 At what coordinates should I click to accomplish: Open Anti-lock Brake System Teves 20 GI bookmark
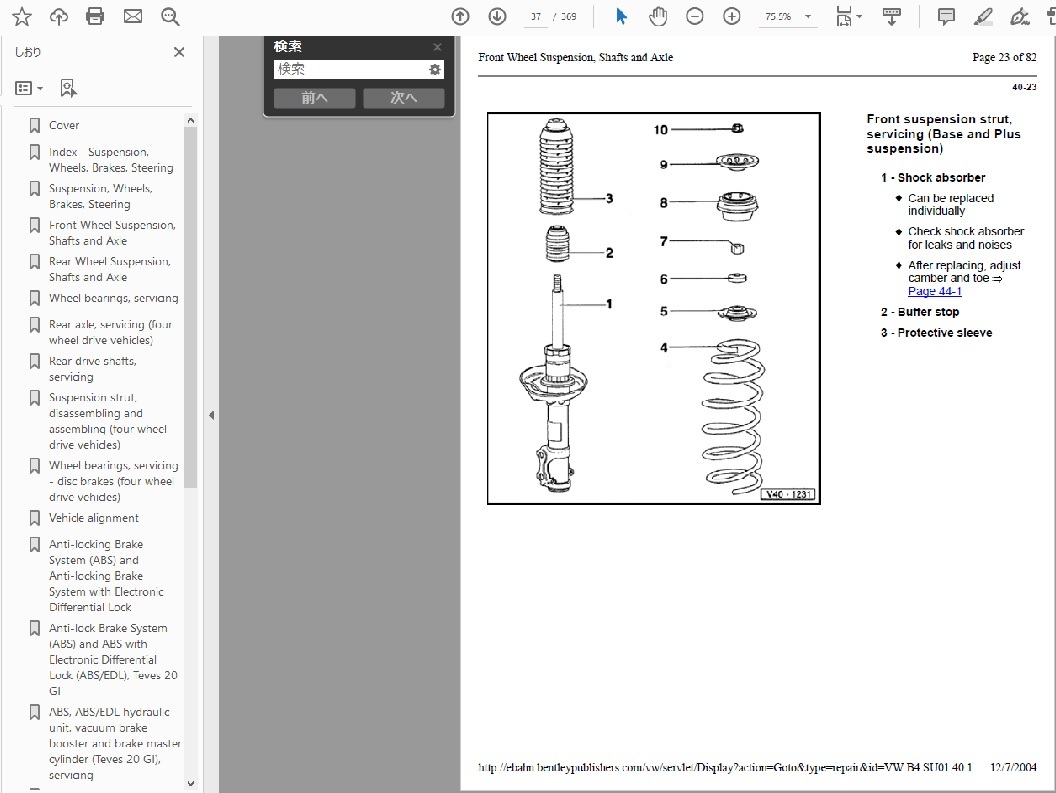click(113, 659)
